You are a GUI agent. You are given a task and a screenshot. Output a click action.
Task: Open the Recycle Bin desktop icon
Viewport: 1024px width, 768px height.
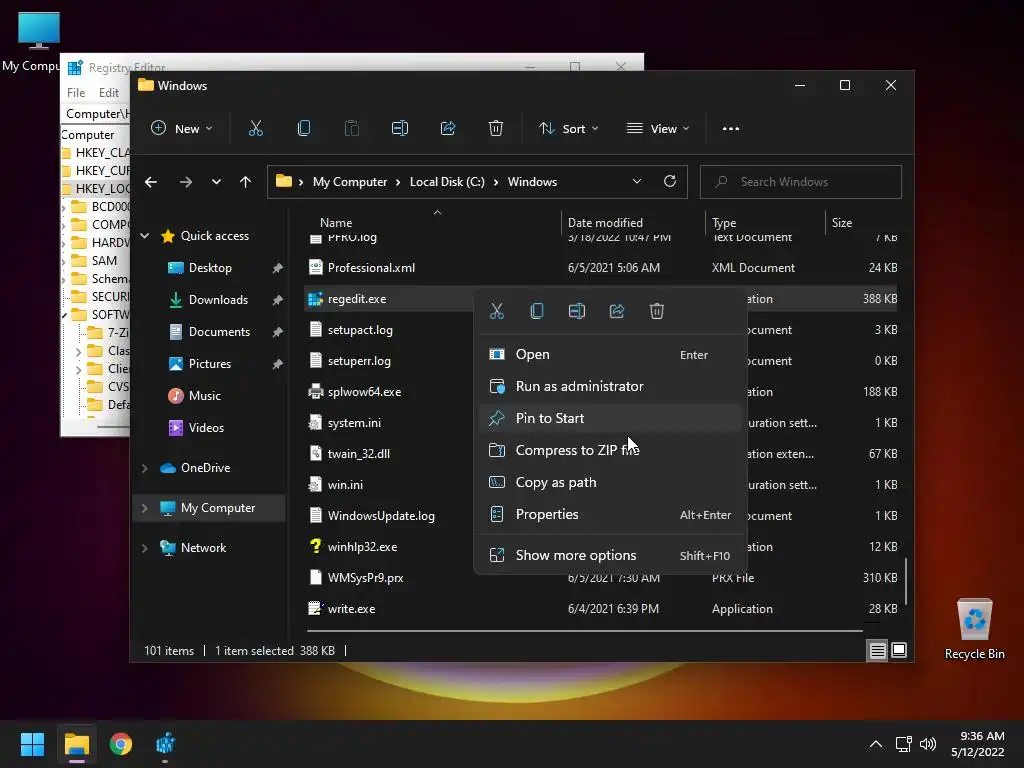click(x=974, y=628)
